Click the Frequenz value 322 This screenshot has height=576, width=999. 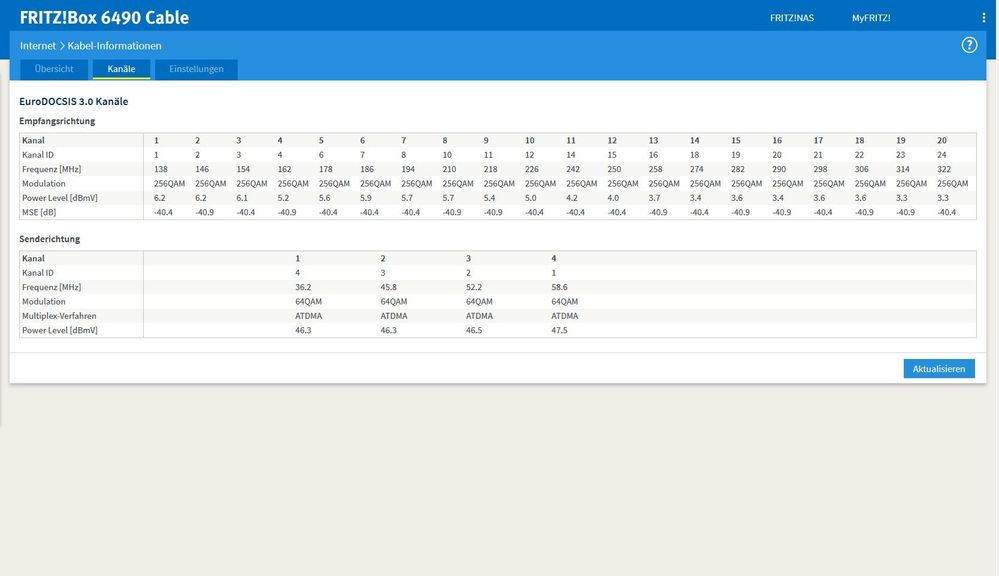pyautogui.click(x=944, y=169)
